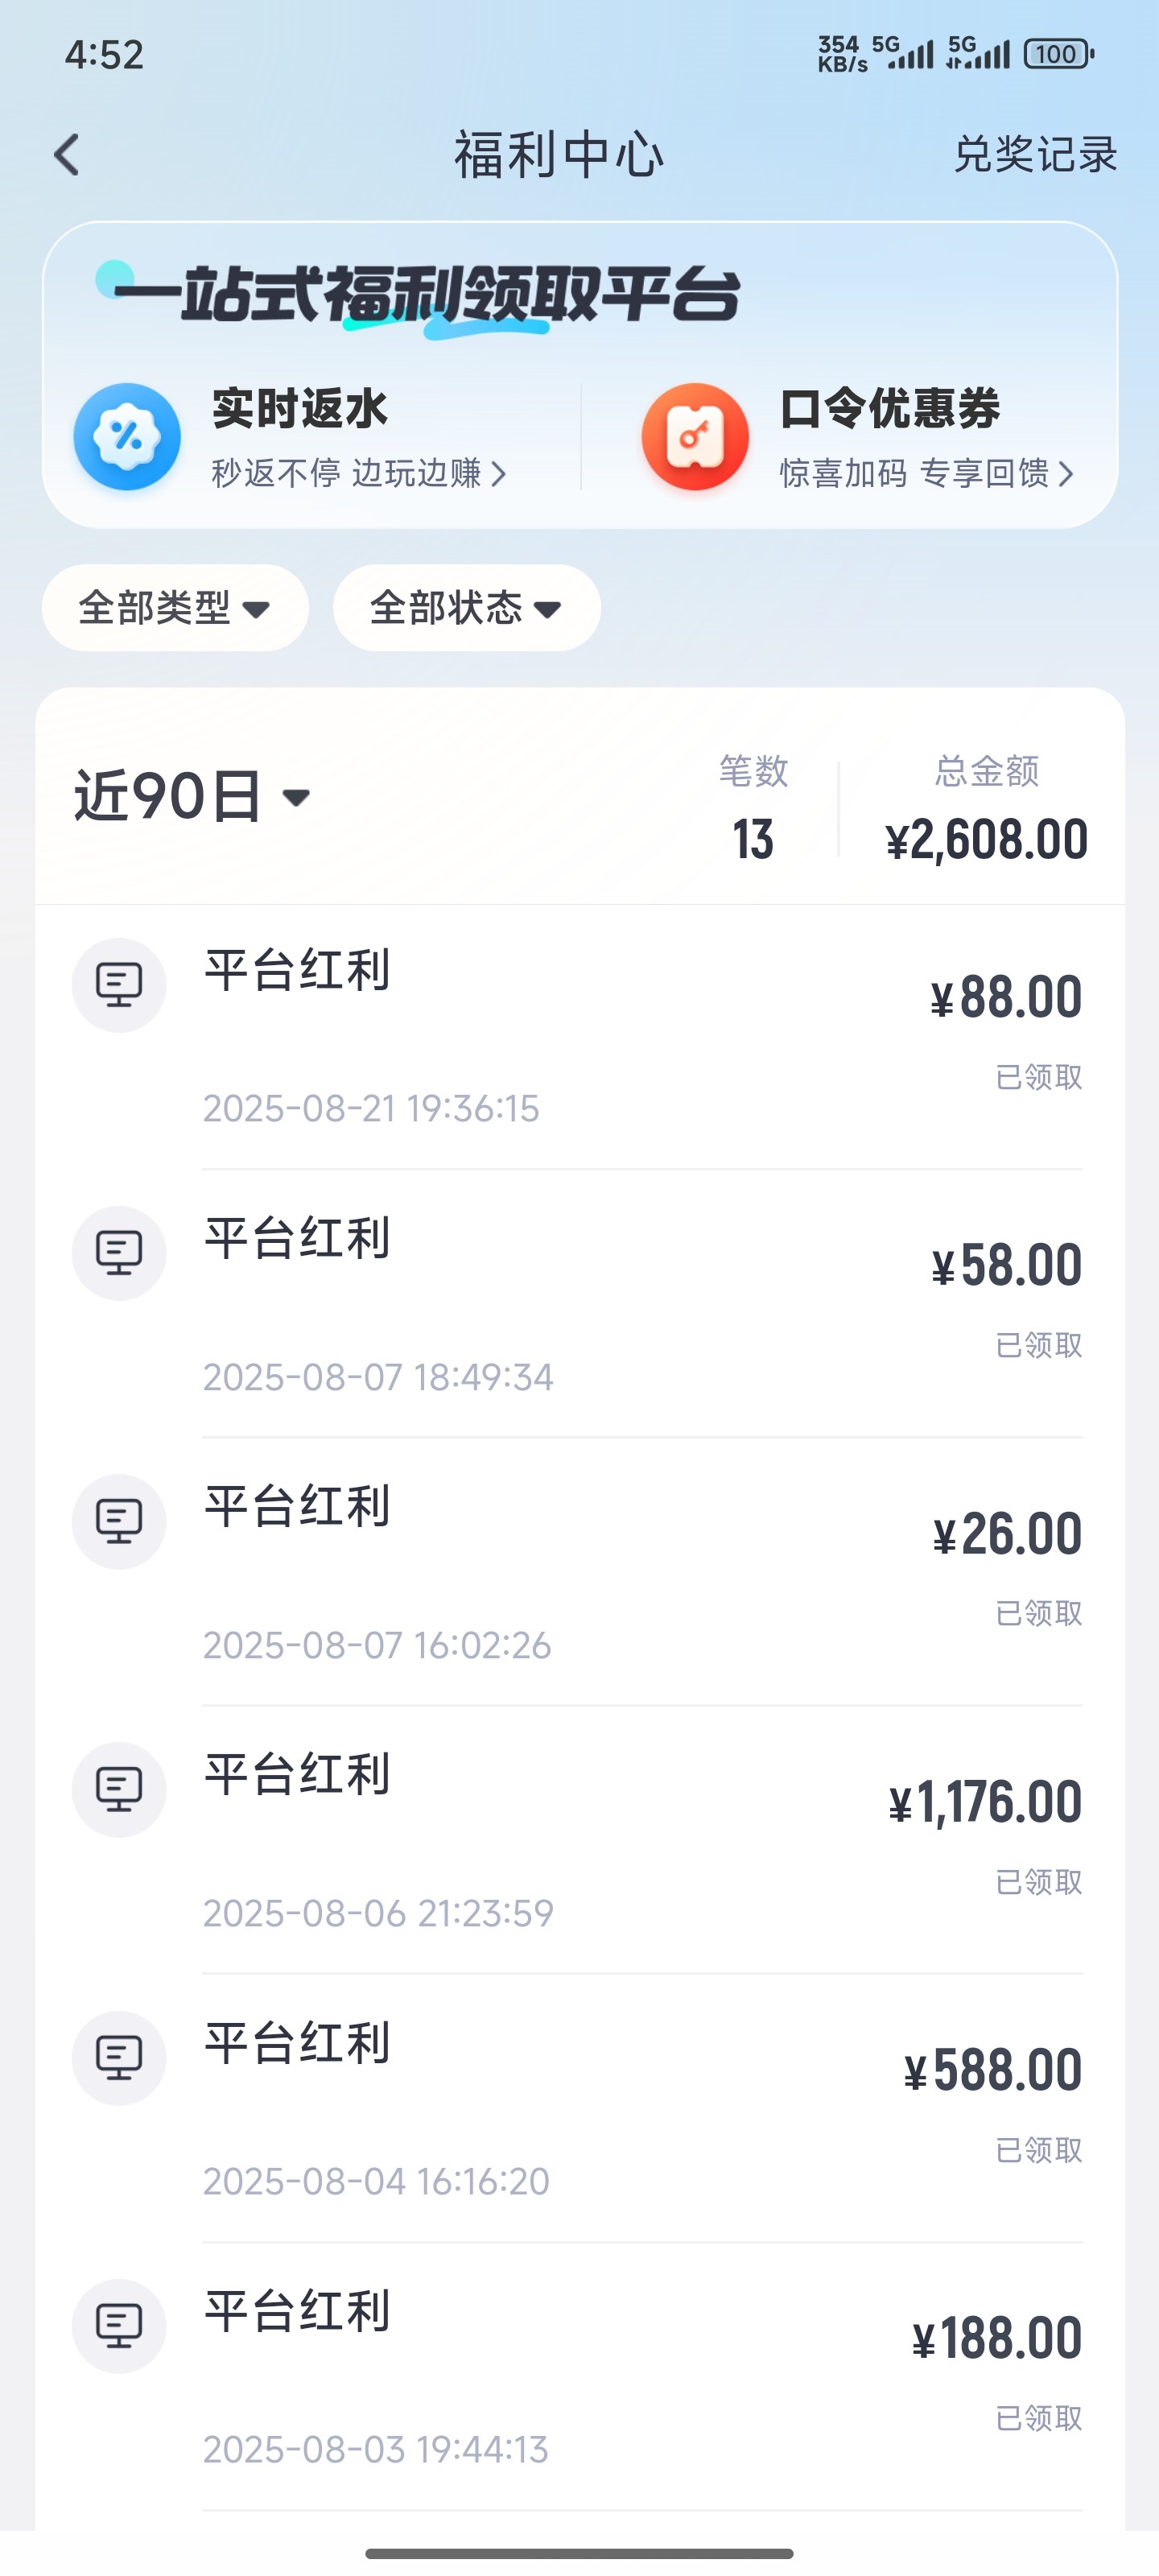1159x2576 pixels.
Task: Tap icon beside the ¥26.00 平台红利 entry
Action: point(119,1521)
